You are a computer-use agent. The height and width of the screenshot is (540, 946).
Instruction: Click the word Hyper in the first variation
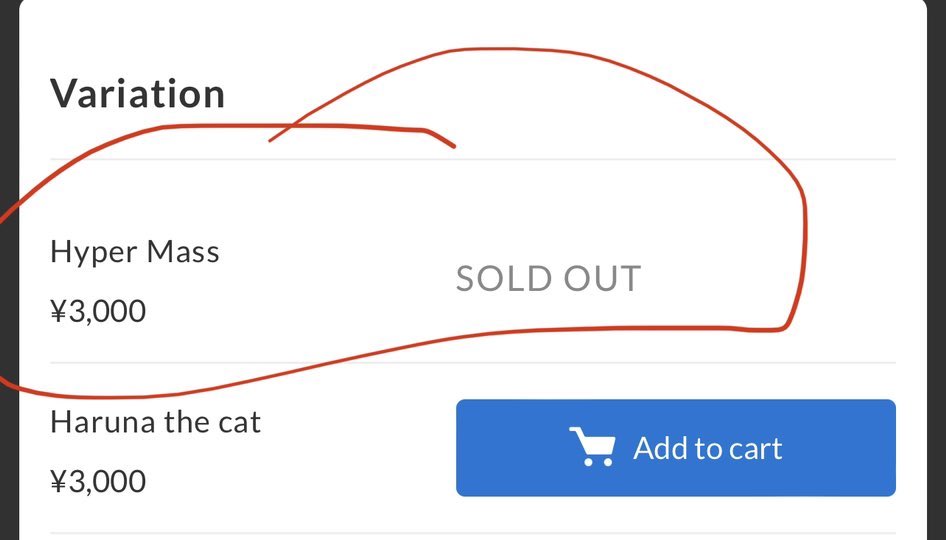pyautogui.click(x=93, y=252)
